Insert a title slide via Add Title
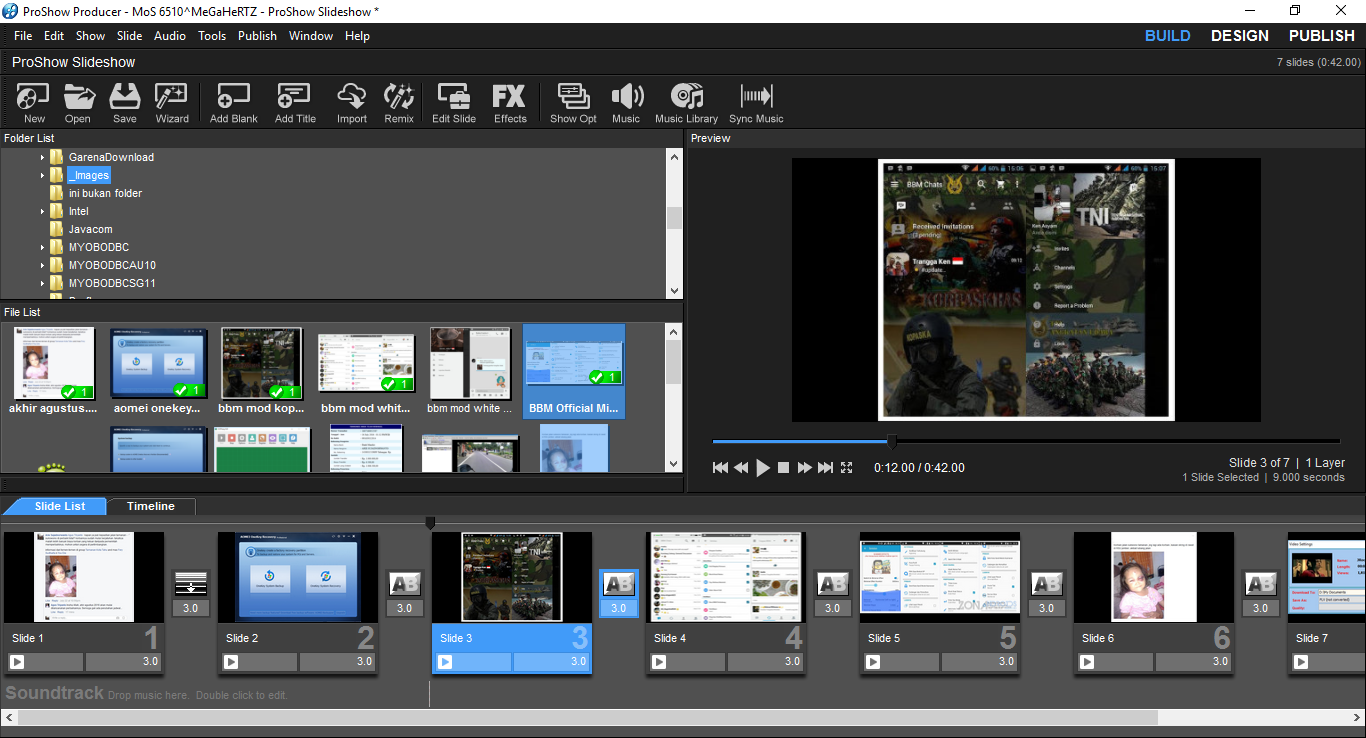This screenshot has height=738, width=1366. 295,103
